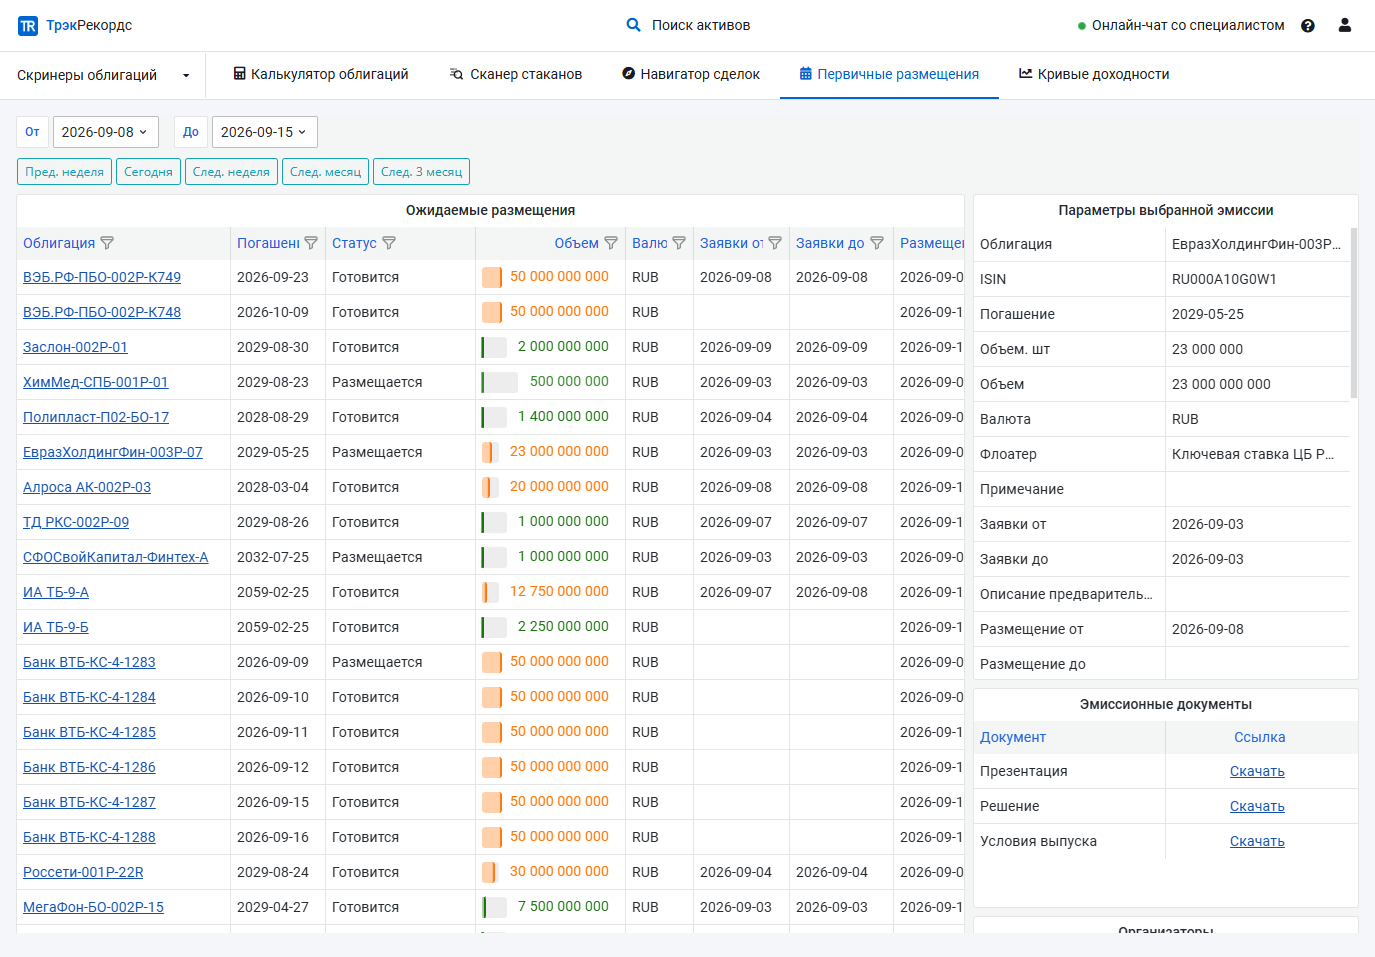This screenshot has width=1375, height=957.
Task: Open bond ВЭБ.РФ-ПБО-002Р-К749 link
Action: pyautogui.click(x=102, y=277)
